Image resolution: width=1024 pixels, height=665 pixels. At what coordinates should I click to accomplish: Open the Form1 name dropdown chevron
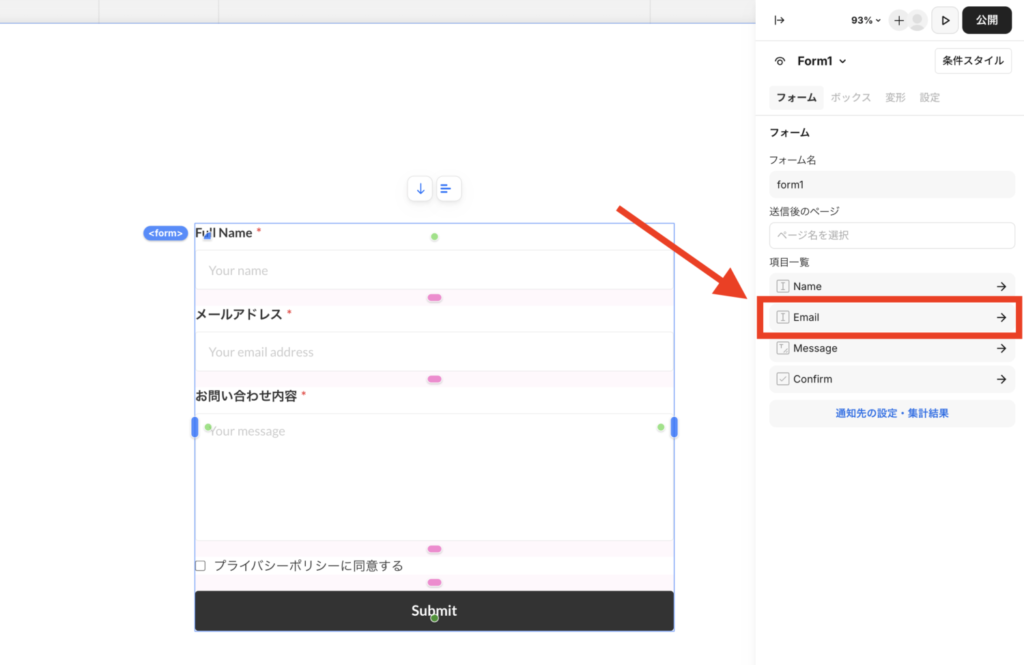pyautogui.click(x=840, y=61)
